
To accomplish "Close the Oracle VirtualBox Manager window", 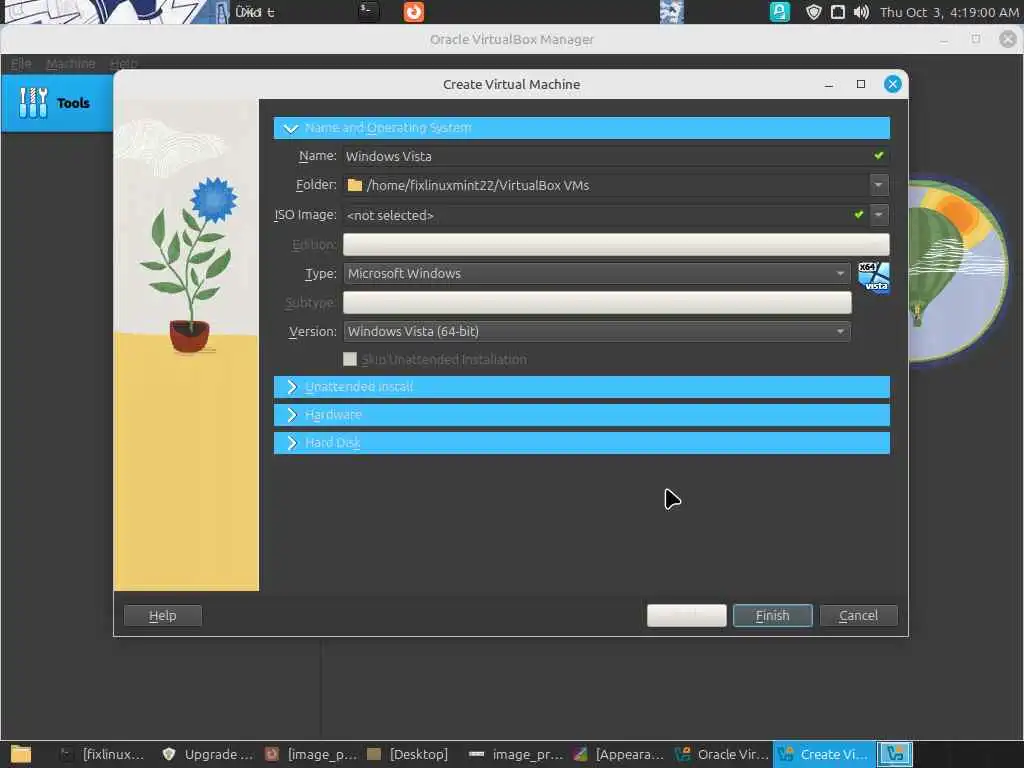I will (1008, 39).
